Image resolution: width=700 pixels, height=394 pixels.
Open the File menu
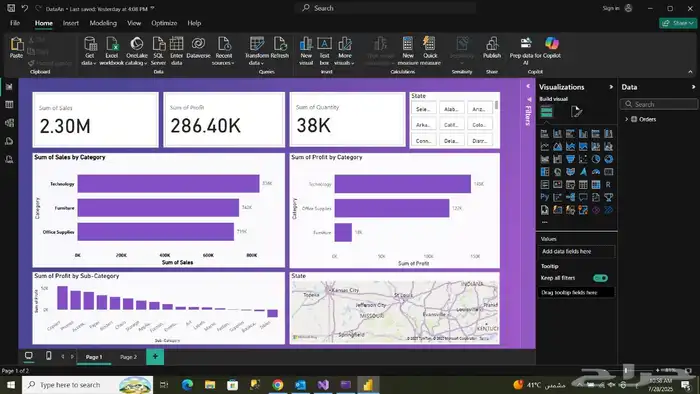pos(15,23)
